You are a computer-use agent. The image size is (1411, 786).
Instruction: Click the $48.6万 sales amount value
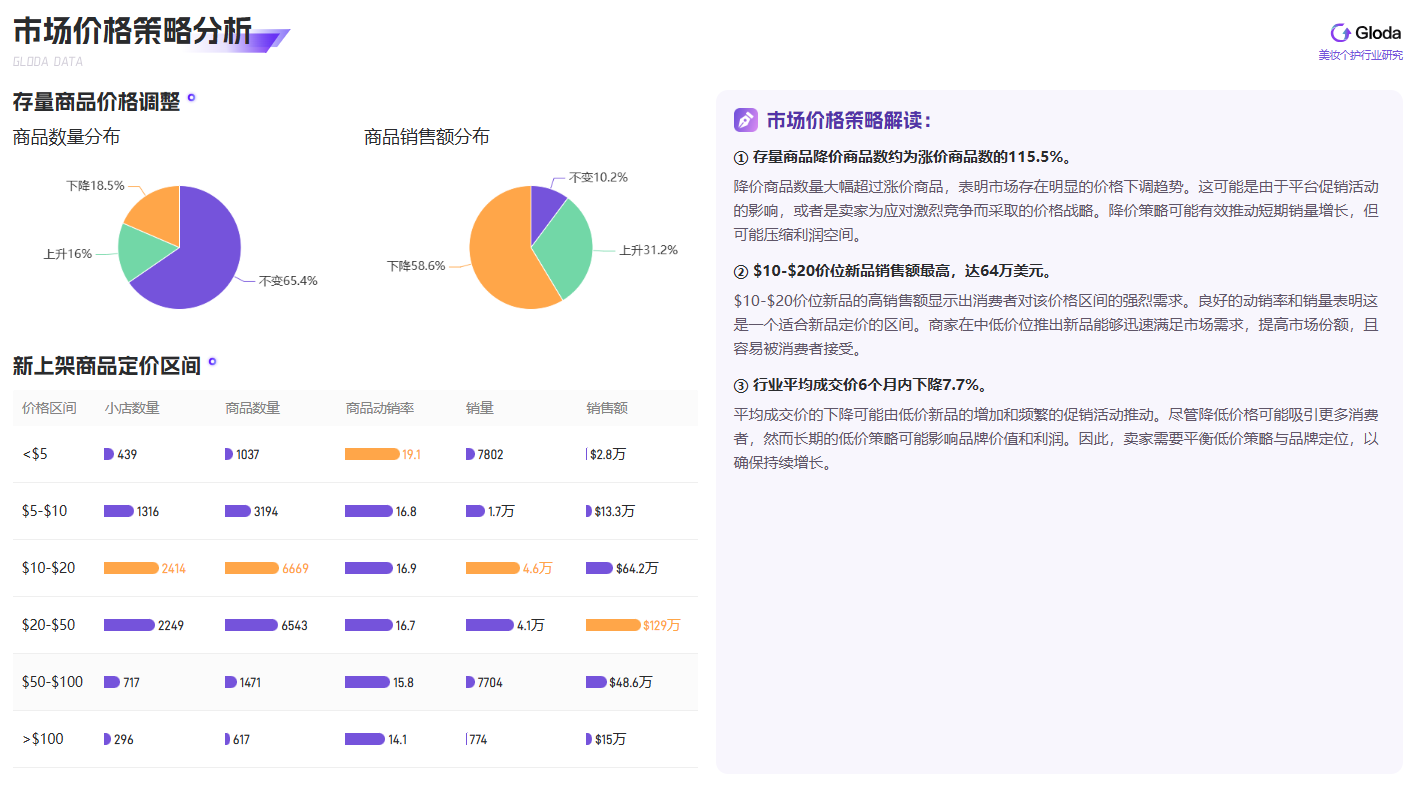coord(631,682)
